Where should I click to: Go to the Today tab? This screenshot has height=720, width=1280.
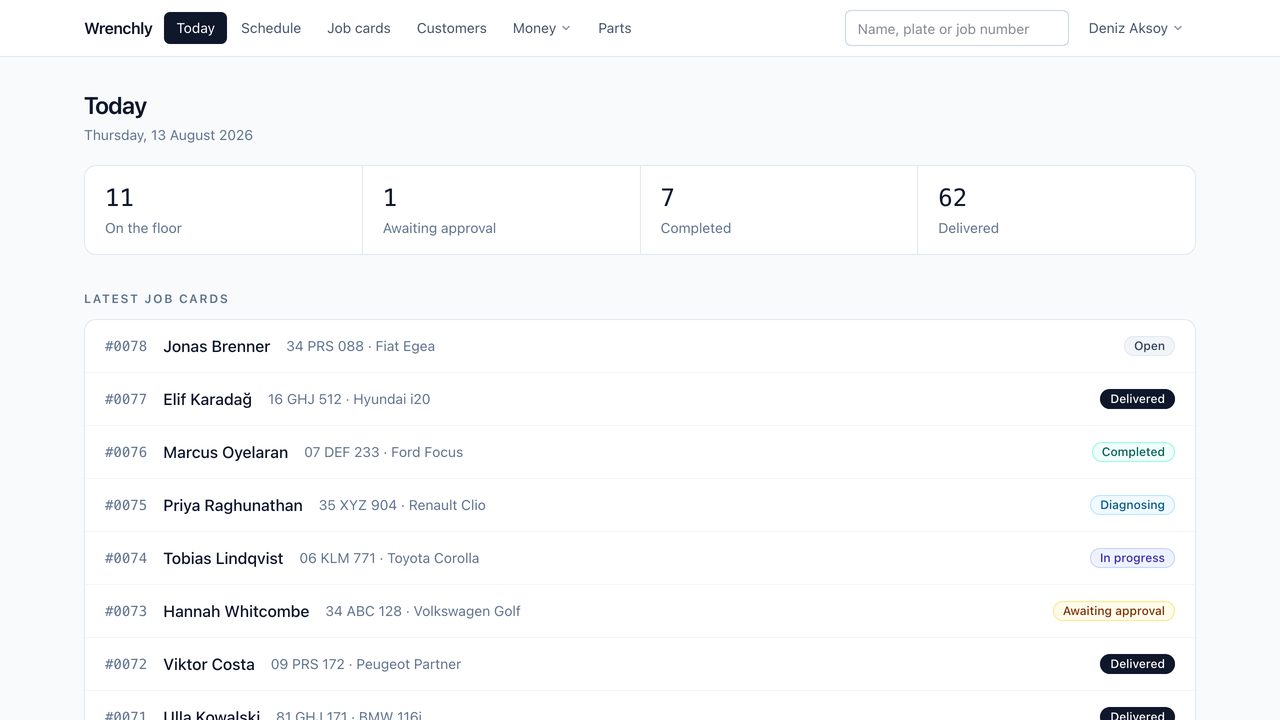tap(195, 28)
